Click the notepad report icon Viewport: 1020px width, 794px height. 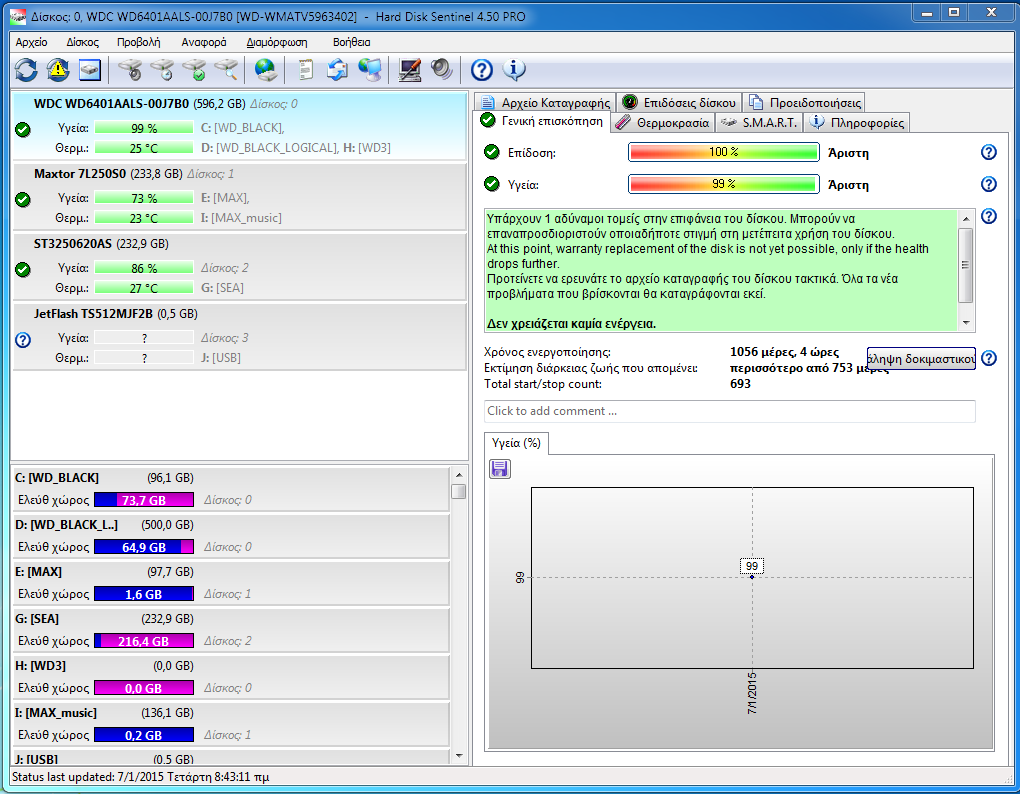click(305, 70)
